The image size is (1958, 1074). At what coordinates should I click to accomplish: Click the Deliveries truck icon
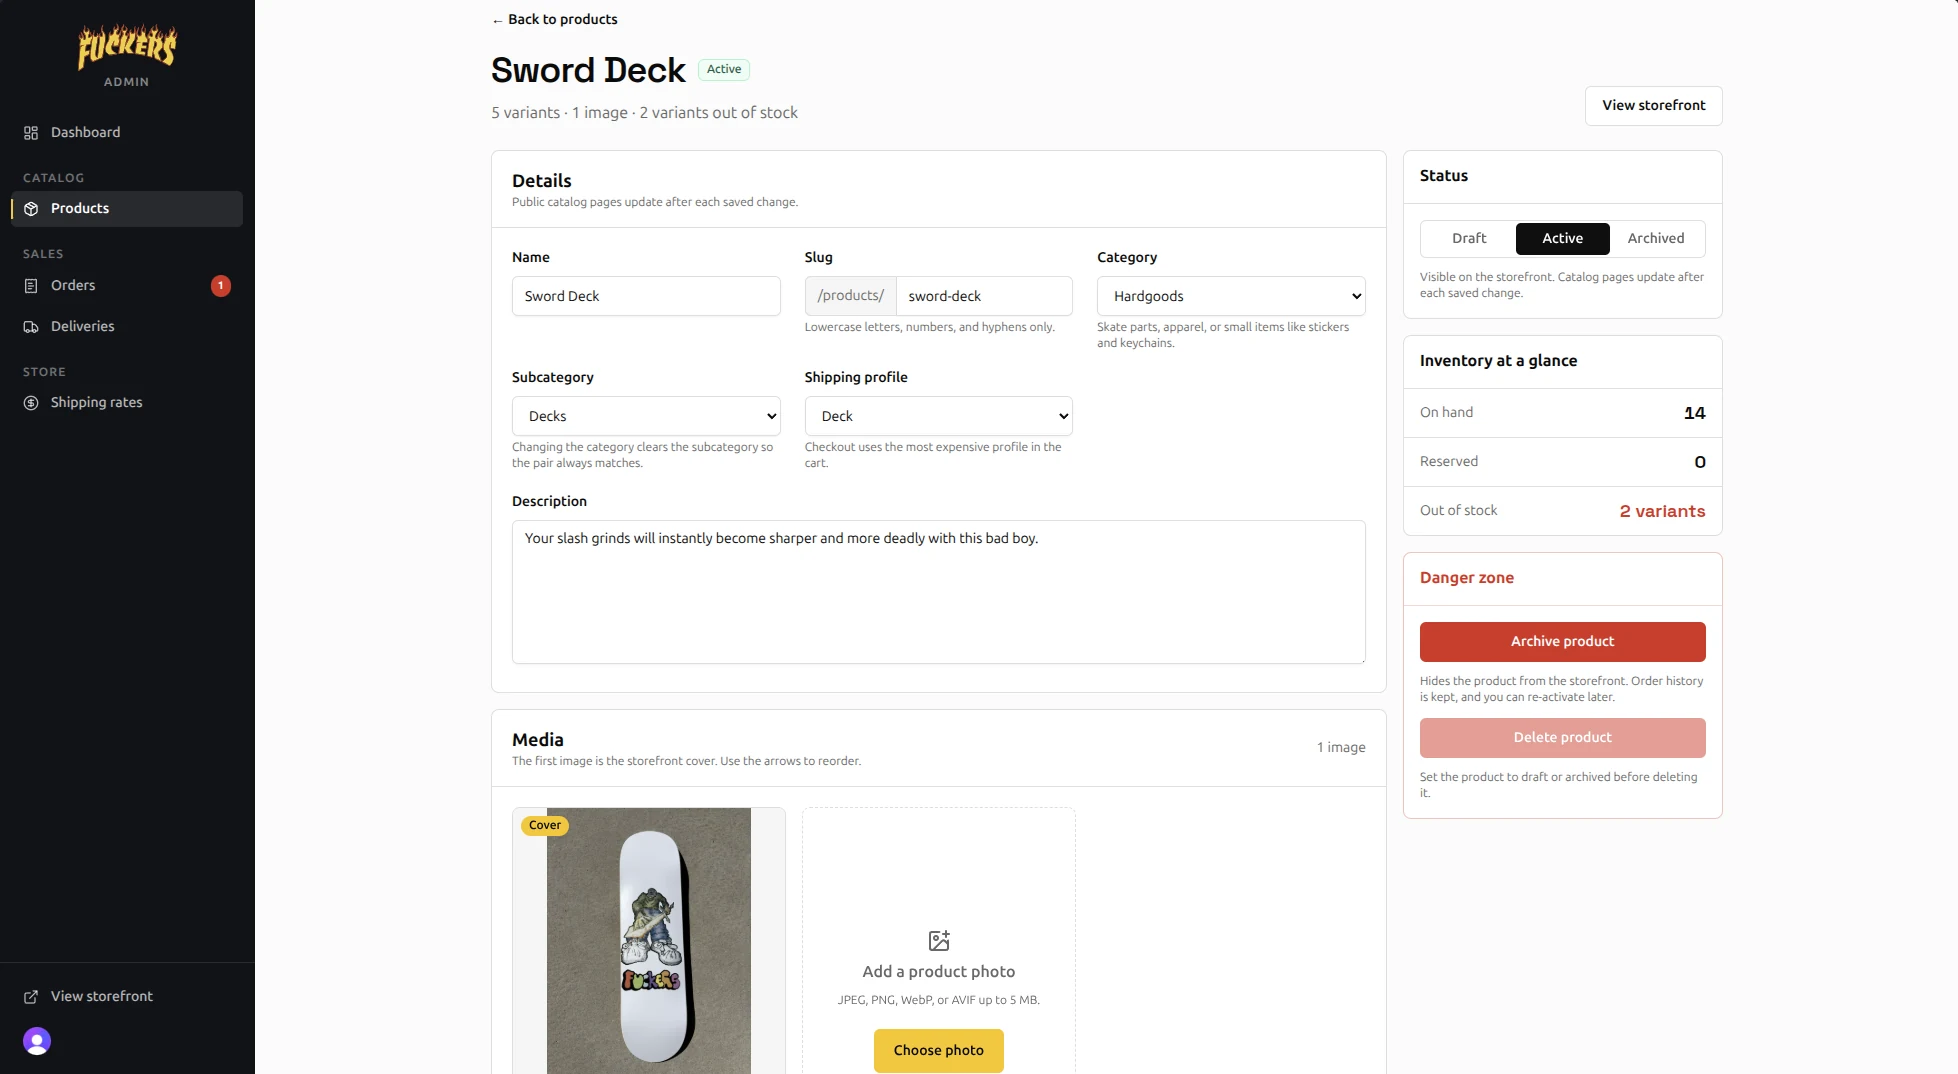click(31, 327)
